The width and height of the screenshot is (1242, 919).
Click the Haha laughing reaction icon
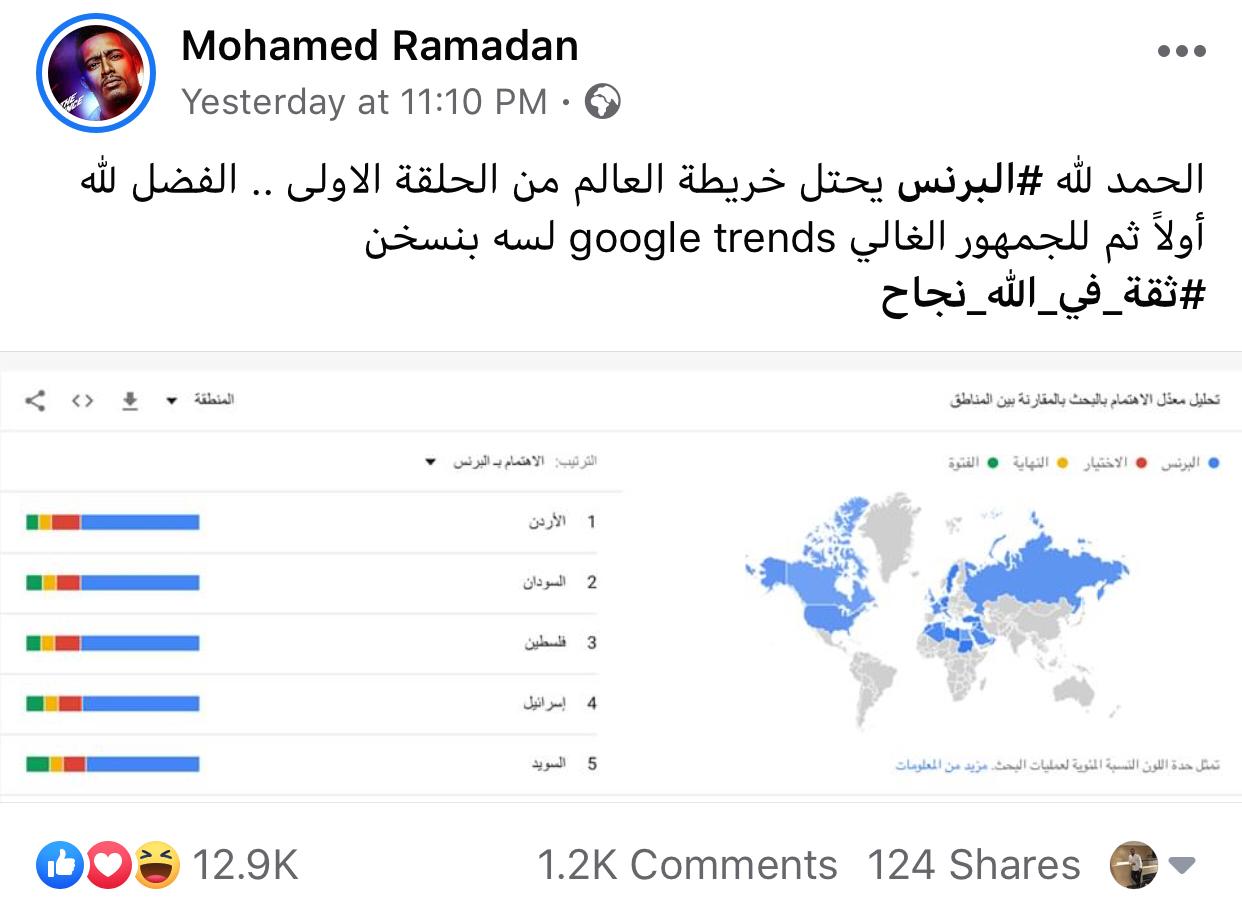(x=157, y=865)
